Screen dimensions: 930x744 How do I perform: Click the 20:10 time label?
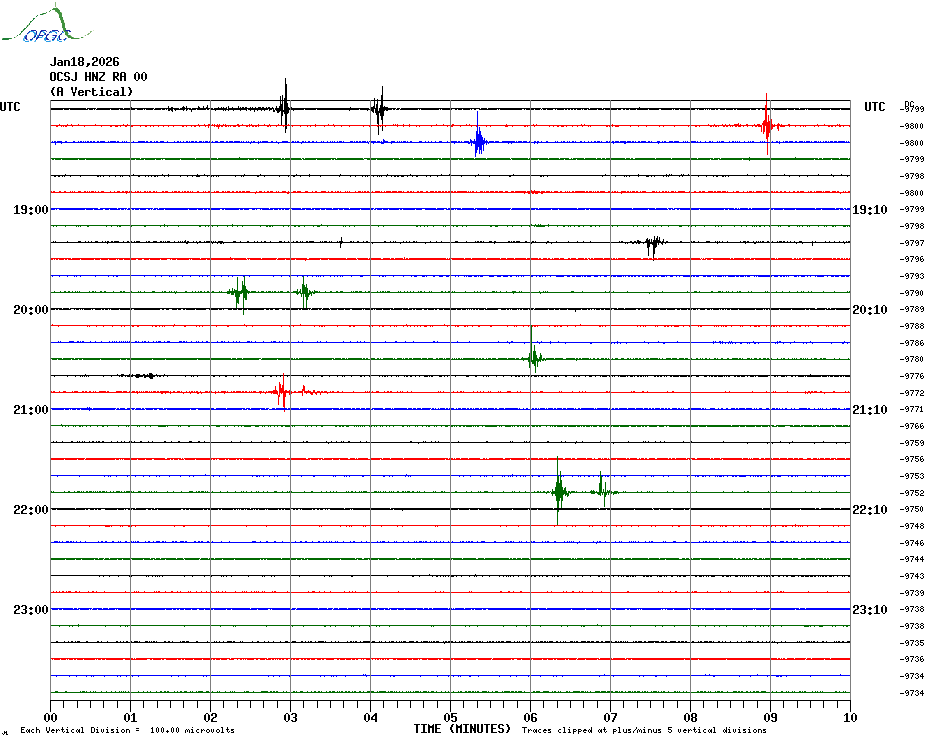869,310
